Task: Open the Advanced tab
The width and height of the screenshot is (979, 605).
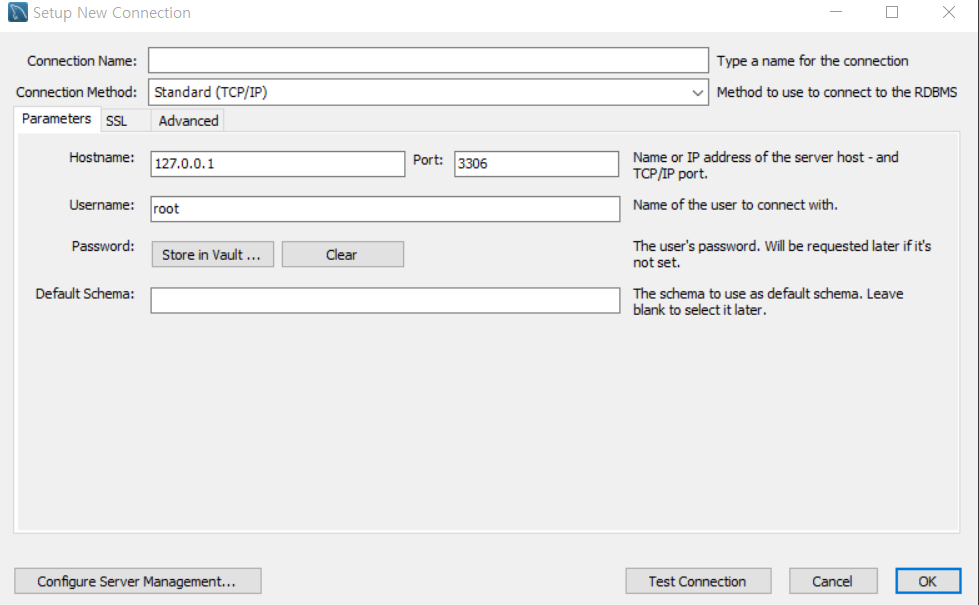Action: click(x=187, y=120)
